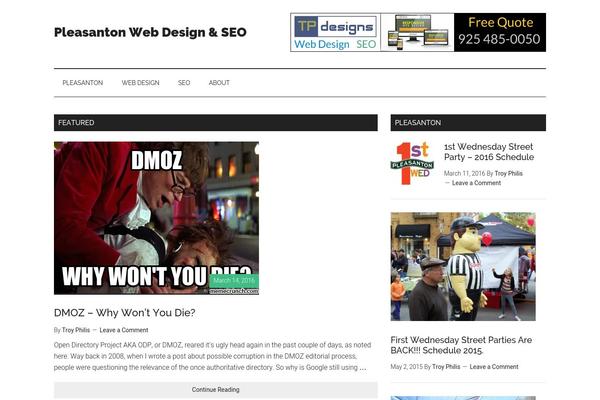600x400 pixels.
Task: Click the Free Quote 925 485-0050 banner
Action: (500, 33)
